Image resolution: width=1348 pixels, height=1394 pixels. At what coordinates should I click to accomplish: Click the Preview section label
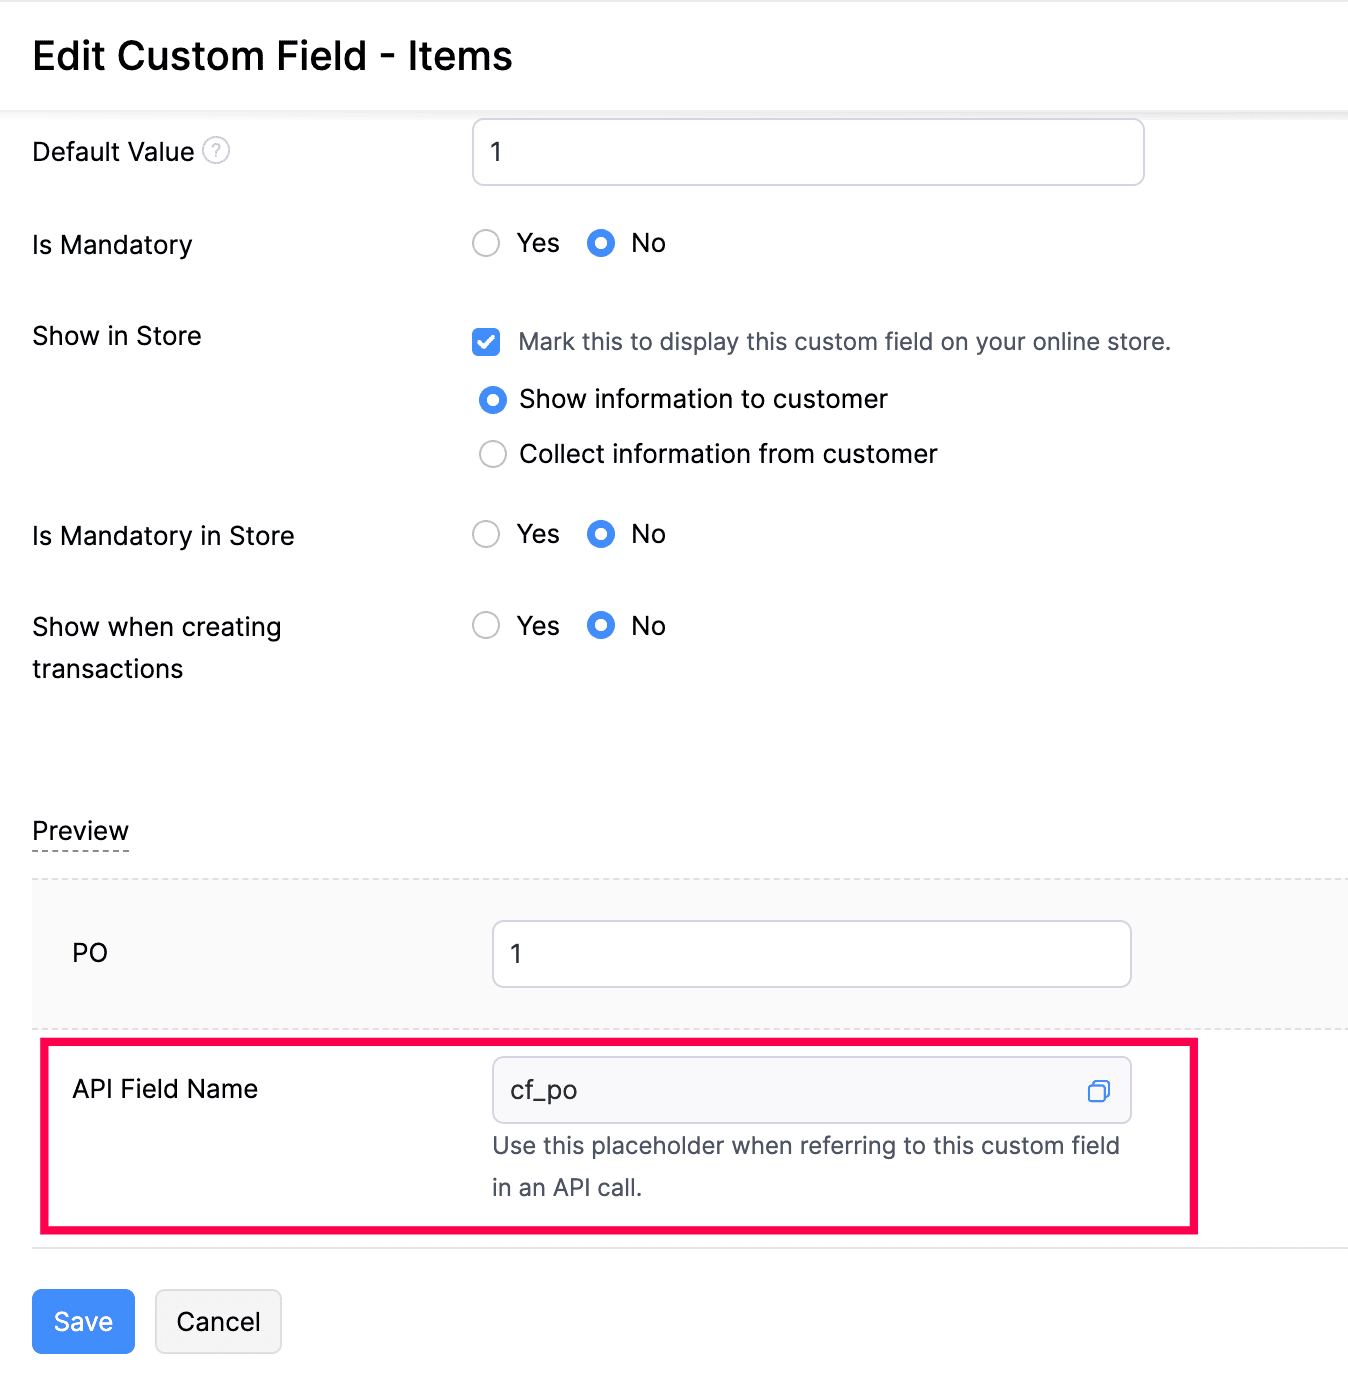pyautogui.click(x=80, y=831)
